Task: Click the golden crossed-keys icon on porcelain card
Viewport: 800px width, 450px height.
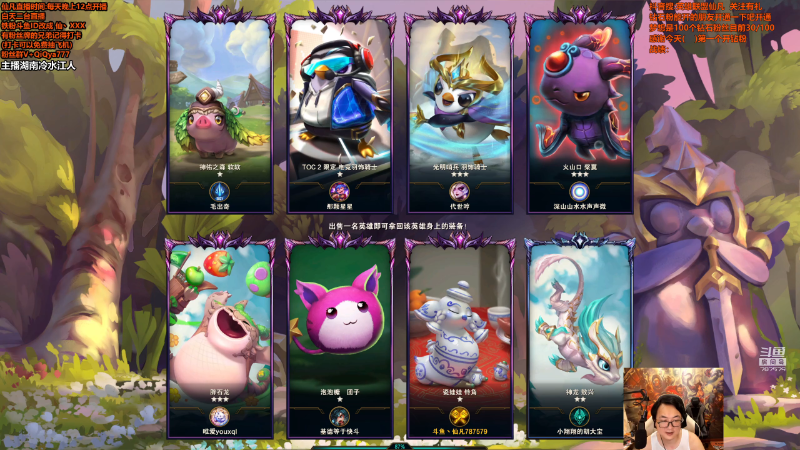Action: point(459,417)
